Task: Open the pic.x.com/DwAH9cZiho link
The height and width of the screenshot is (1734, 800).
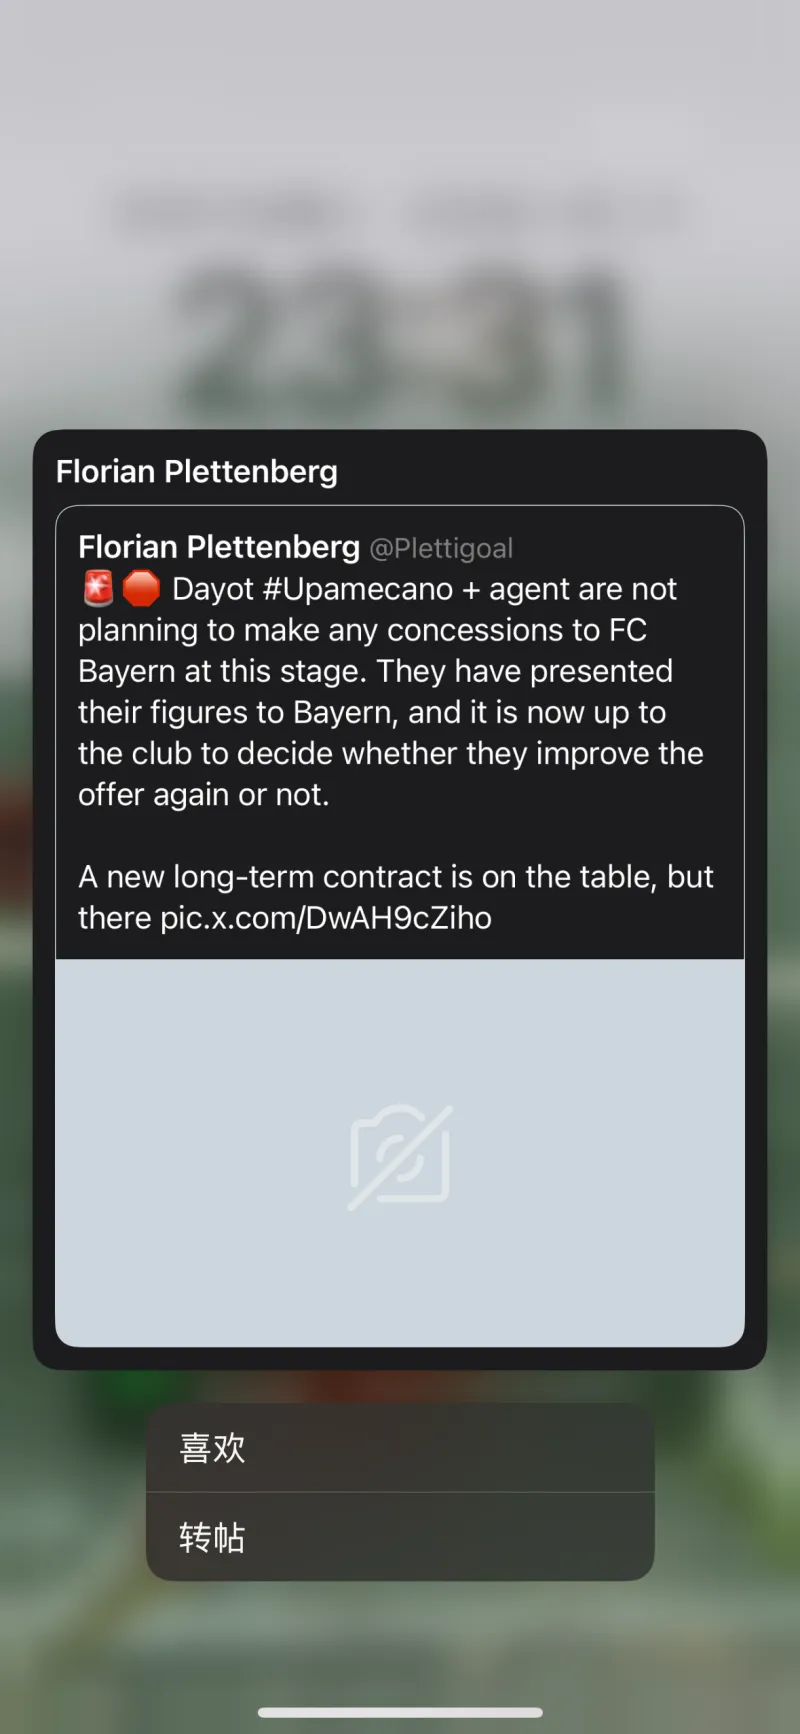Action: point(326,918)
